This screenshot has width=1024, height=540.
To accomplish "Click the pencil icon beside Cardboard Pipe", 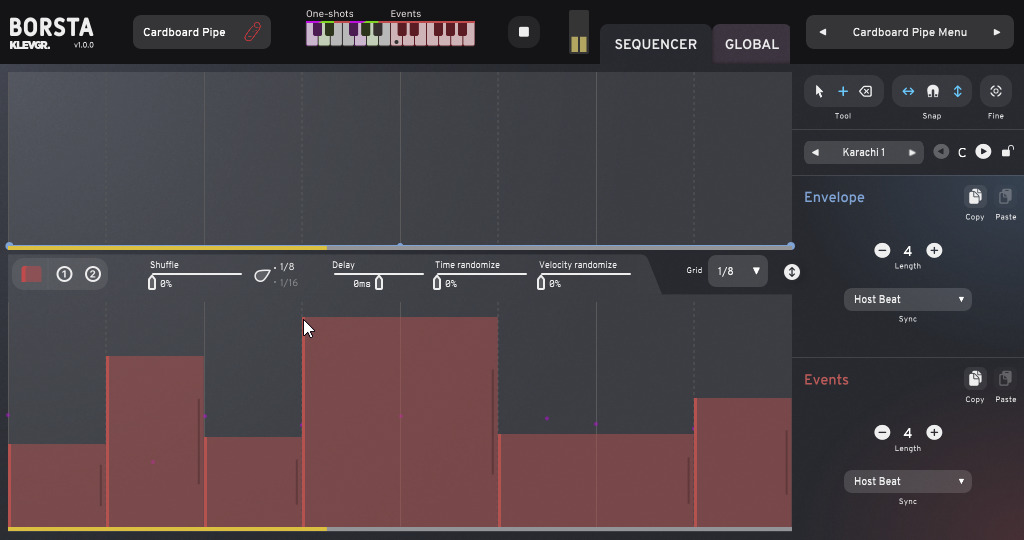I will click(252, 32).
